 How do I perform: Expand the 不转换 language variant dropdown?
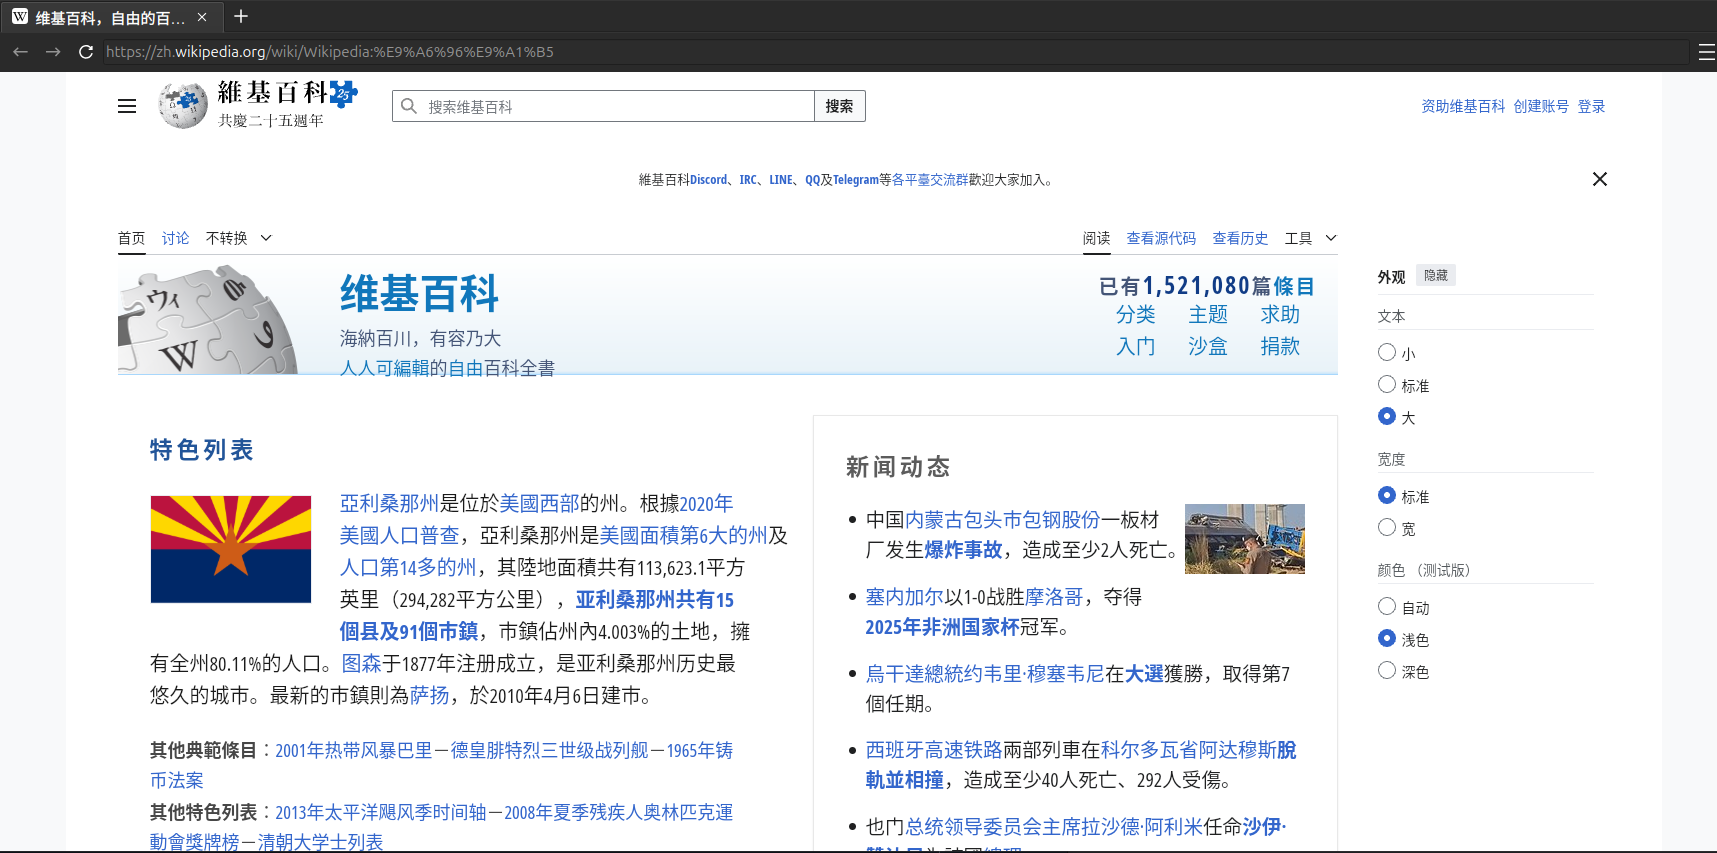[239, 238]
